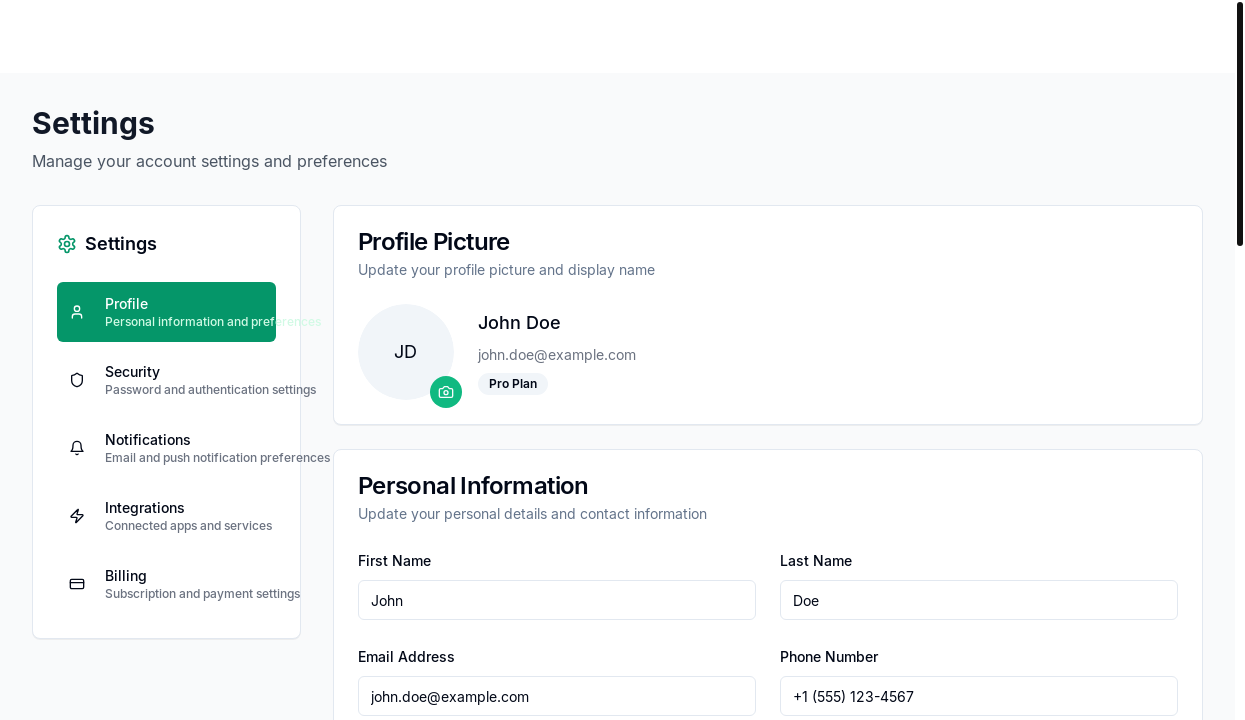Click into the Phone Number field
This screenshot has height=720, width=1245.
[979, 696]
